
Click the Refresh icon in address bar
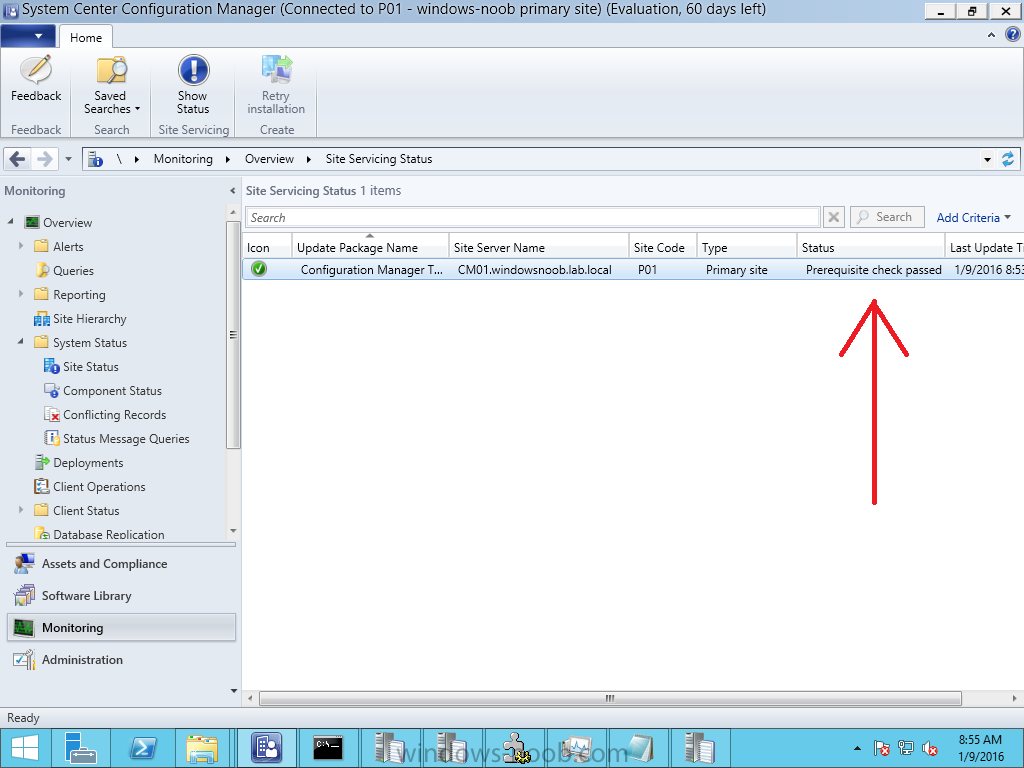click(x=1008, y=159)
